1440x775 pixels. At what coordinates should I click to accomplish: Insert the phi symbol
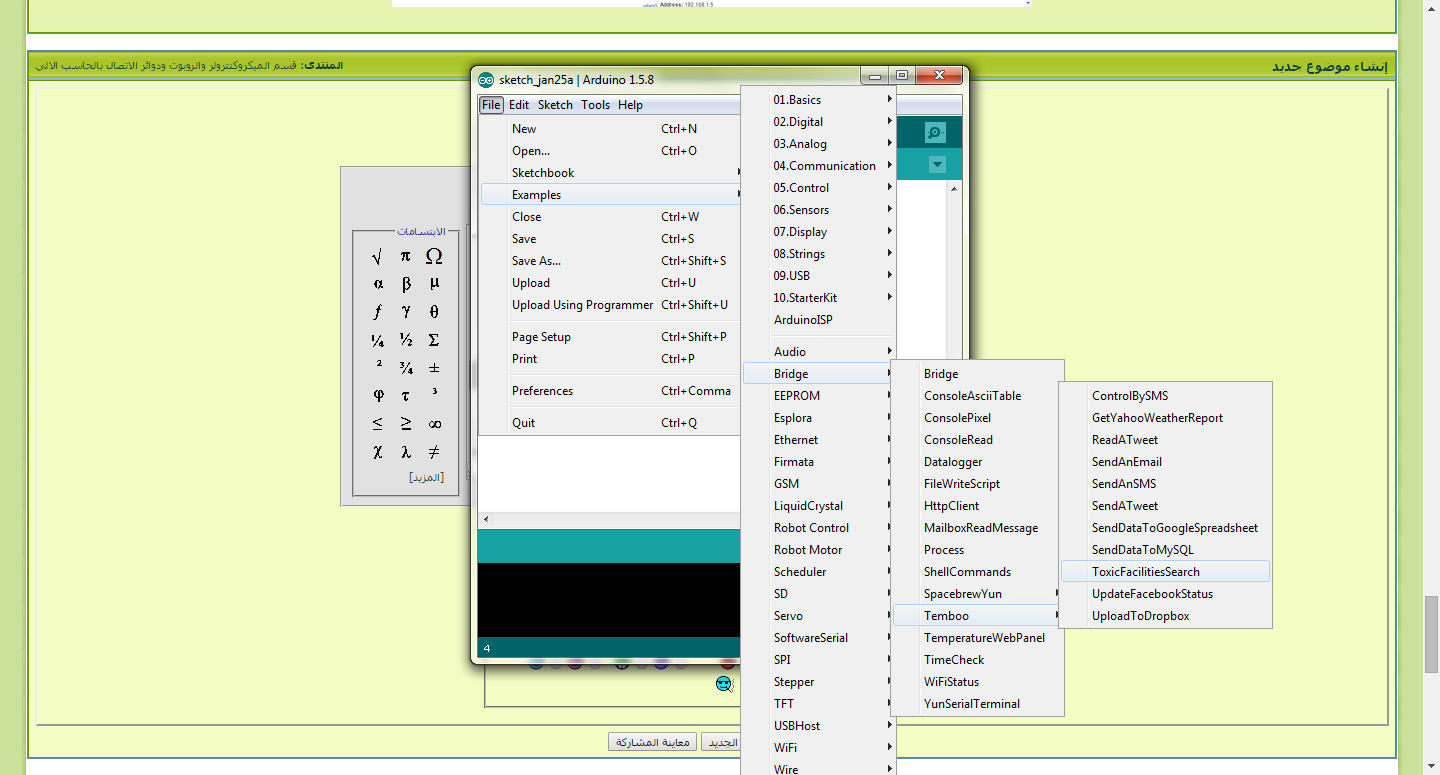(x=378, y=396)
